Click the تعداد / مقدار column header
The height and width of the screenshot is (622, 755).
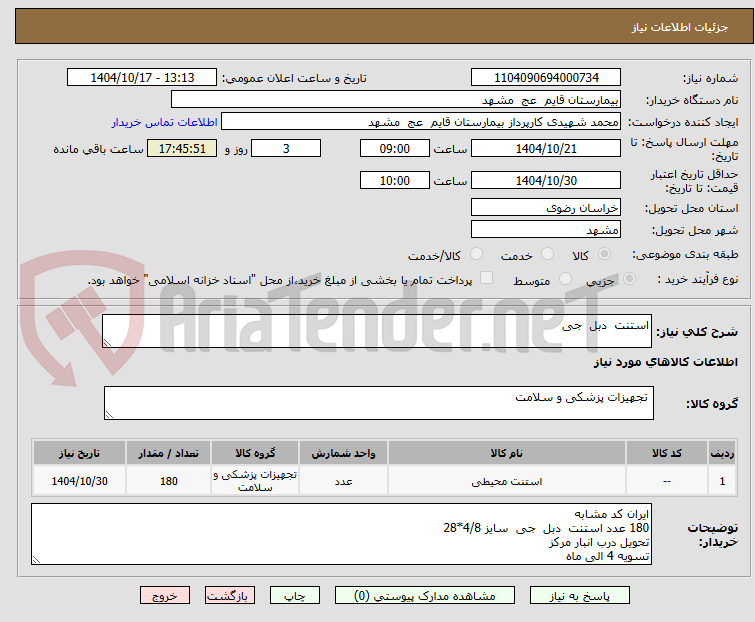click(x=169, y=453)
